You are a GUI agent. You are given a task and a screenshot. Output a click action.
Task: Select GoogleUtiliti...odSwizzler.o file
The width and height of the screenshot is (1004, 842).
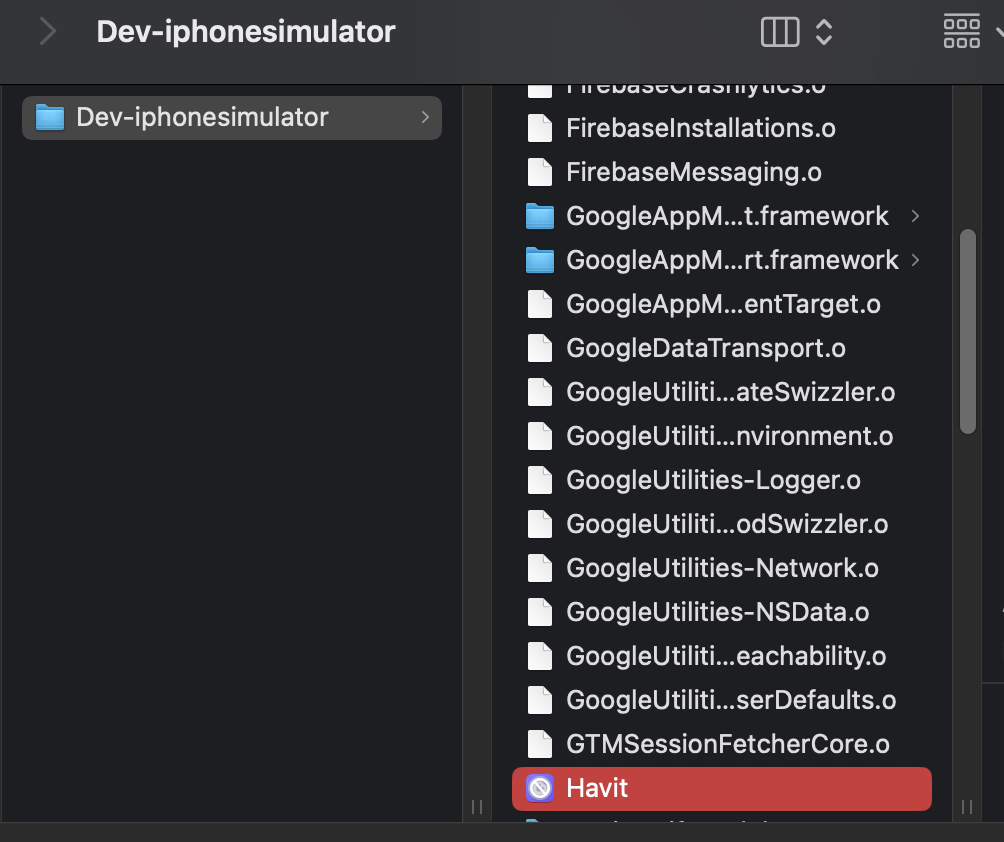pyautogui.click(x=722, y=524)
